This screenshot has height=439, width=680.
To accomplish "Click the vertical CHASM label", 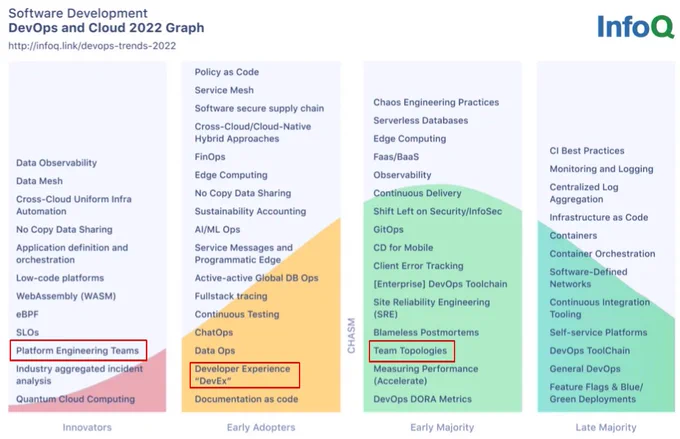I will pos(351,335).
